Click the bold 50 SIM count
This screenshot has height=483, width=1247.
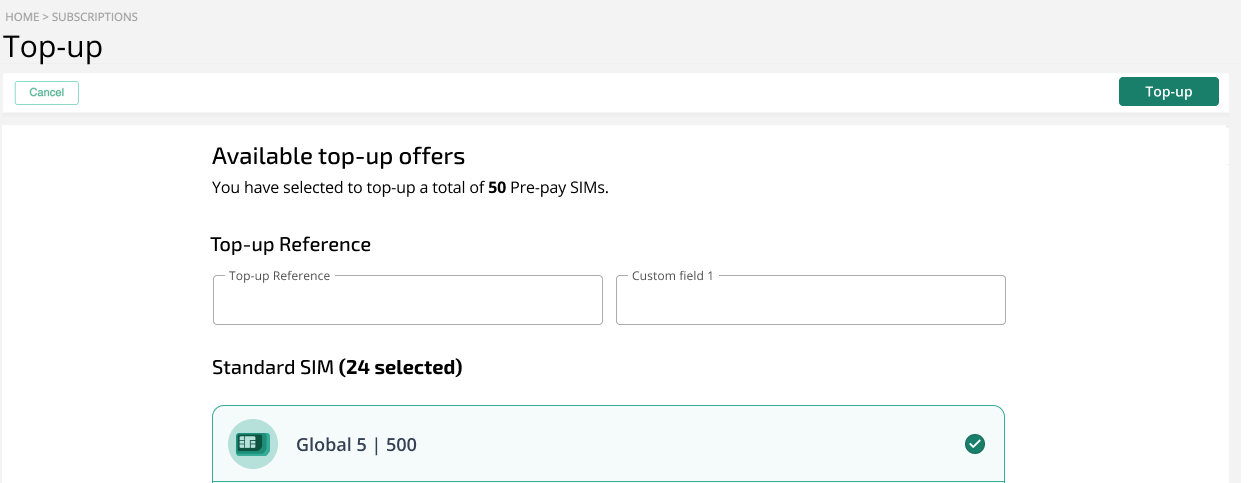497,187
